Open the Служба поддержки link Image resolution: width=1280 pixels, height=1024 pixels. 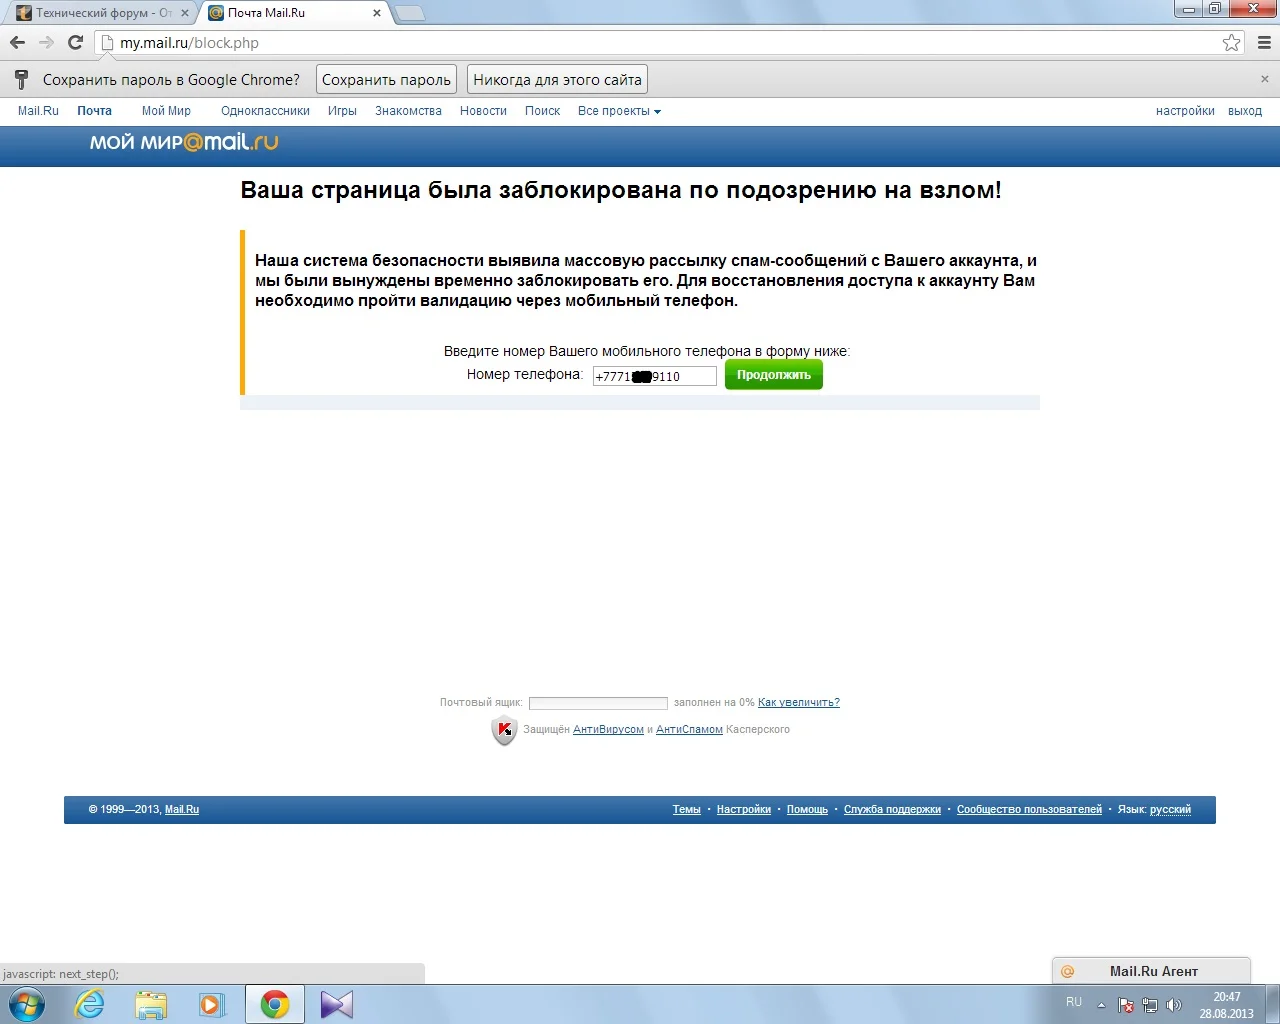click(892, 809)
